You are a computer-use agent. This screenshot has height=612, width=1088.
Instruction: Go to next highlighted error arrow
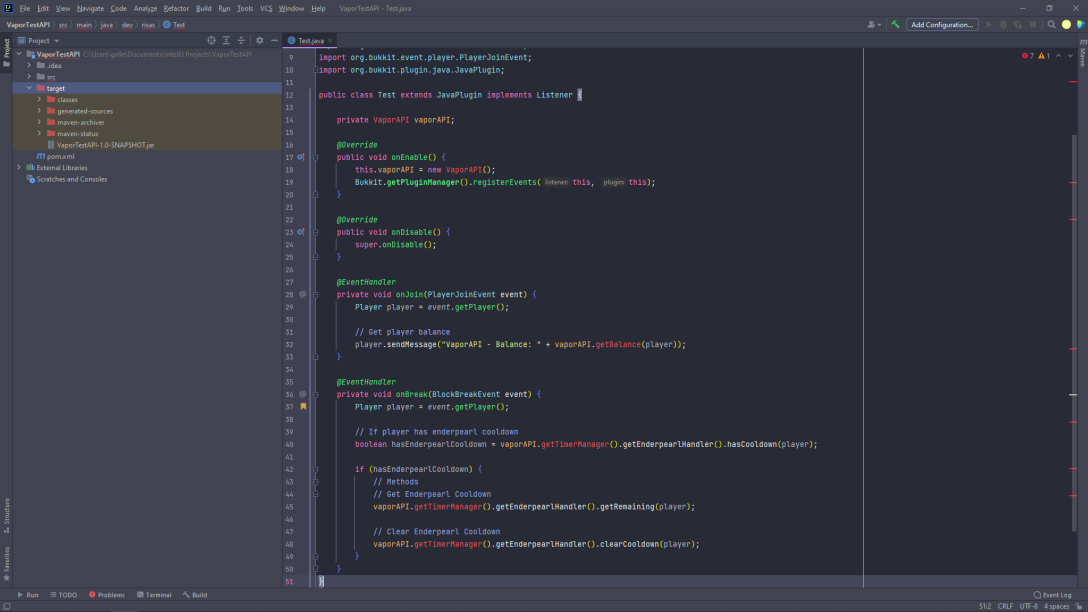coord(1070,56)
